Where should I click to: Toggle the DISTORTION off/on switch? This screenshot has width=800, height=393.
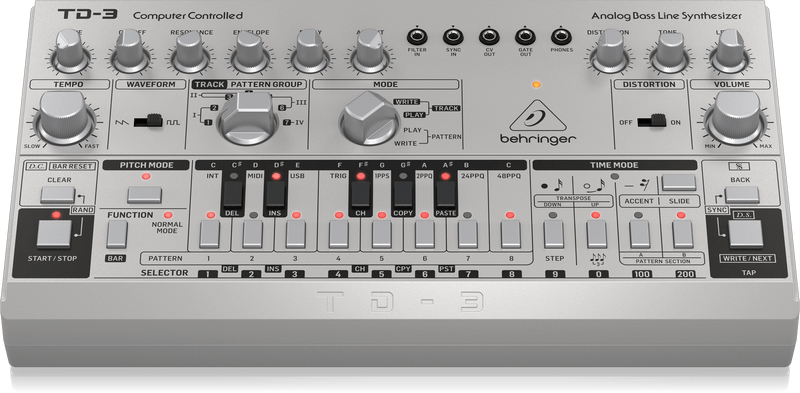(652, 121)
